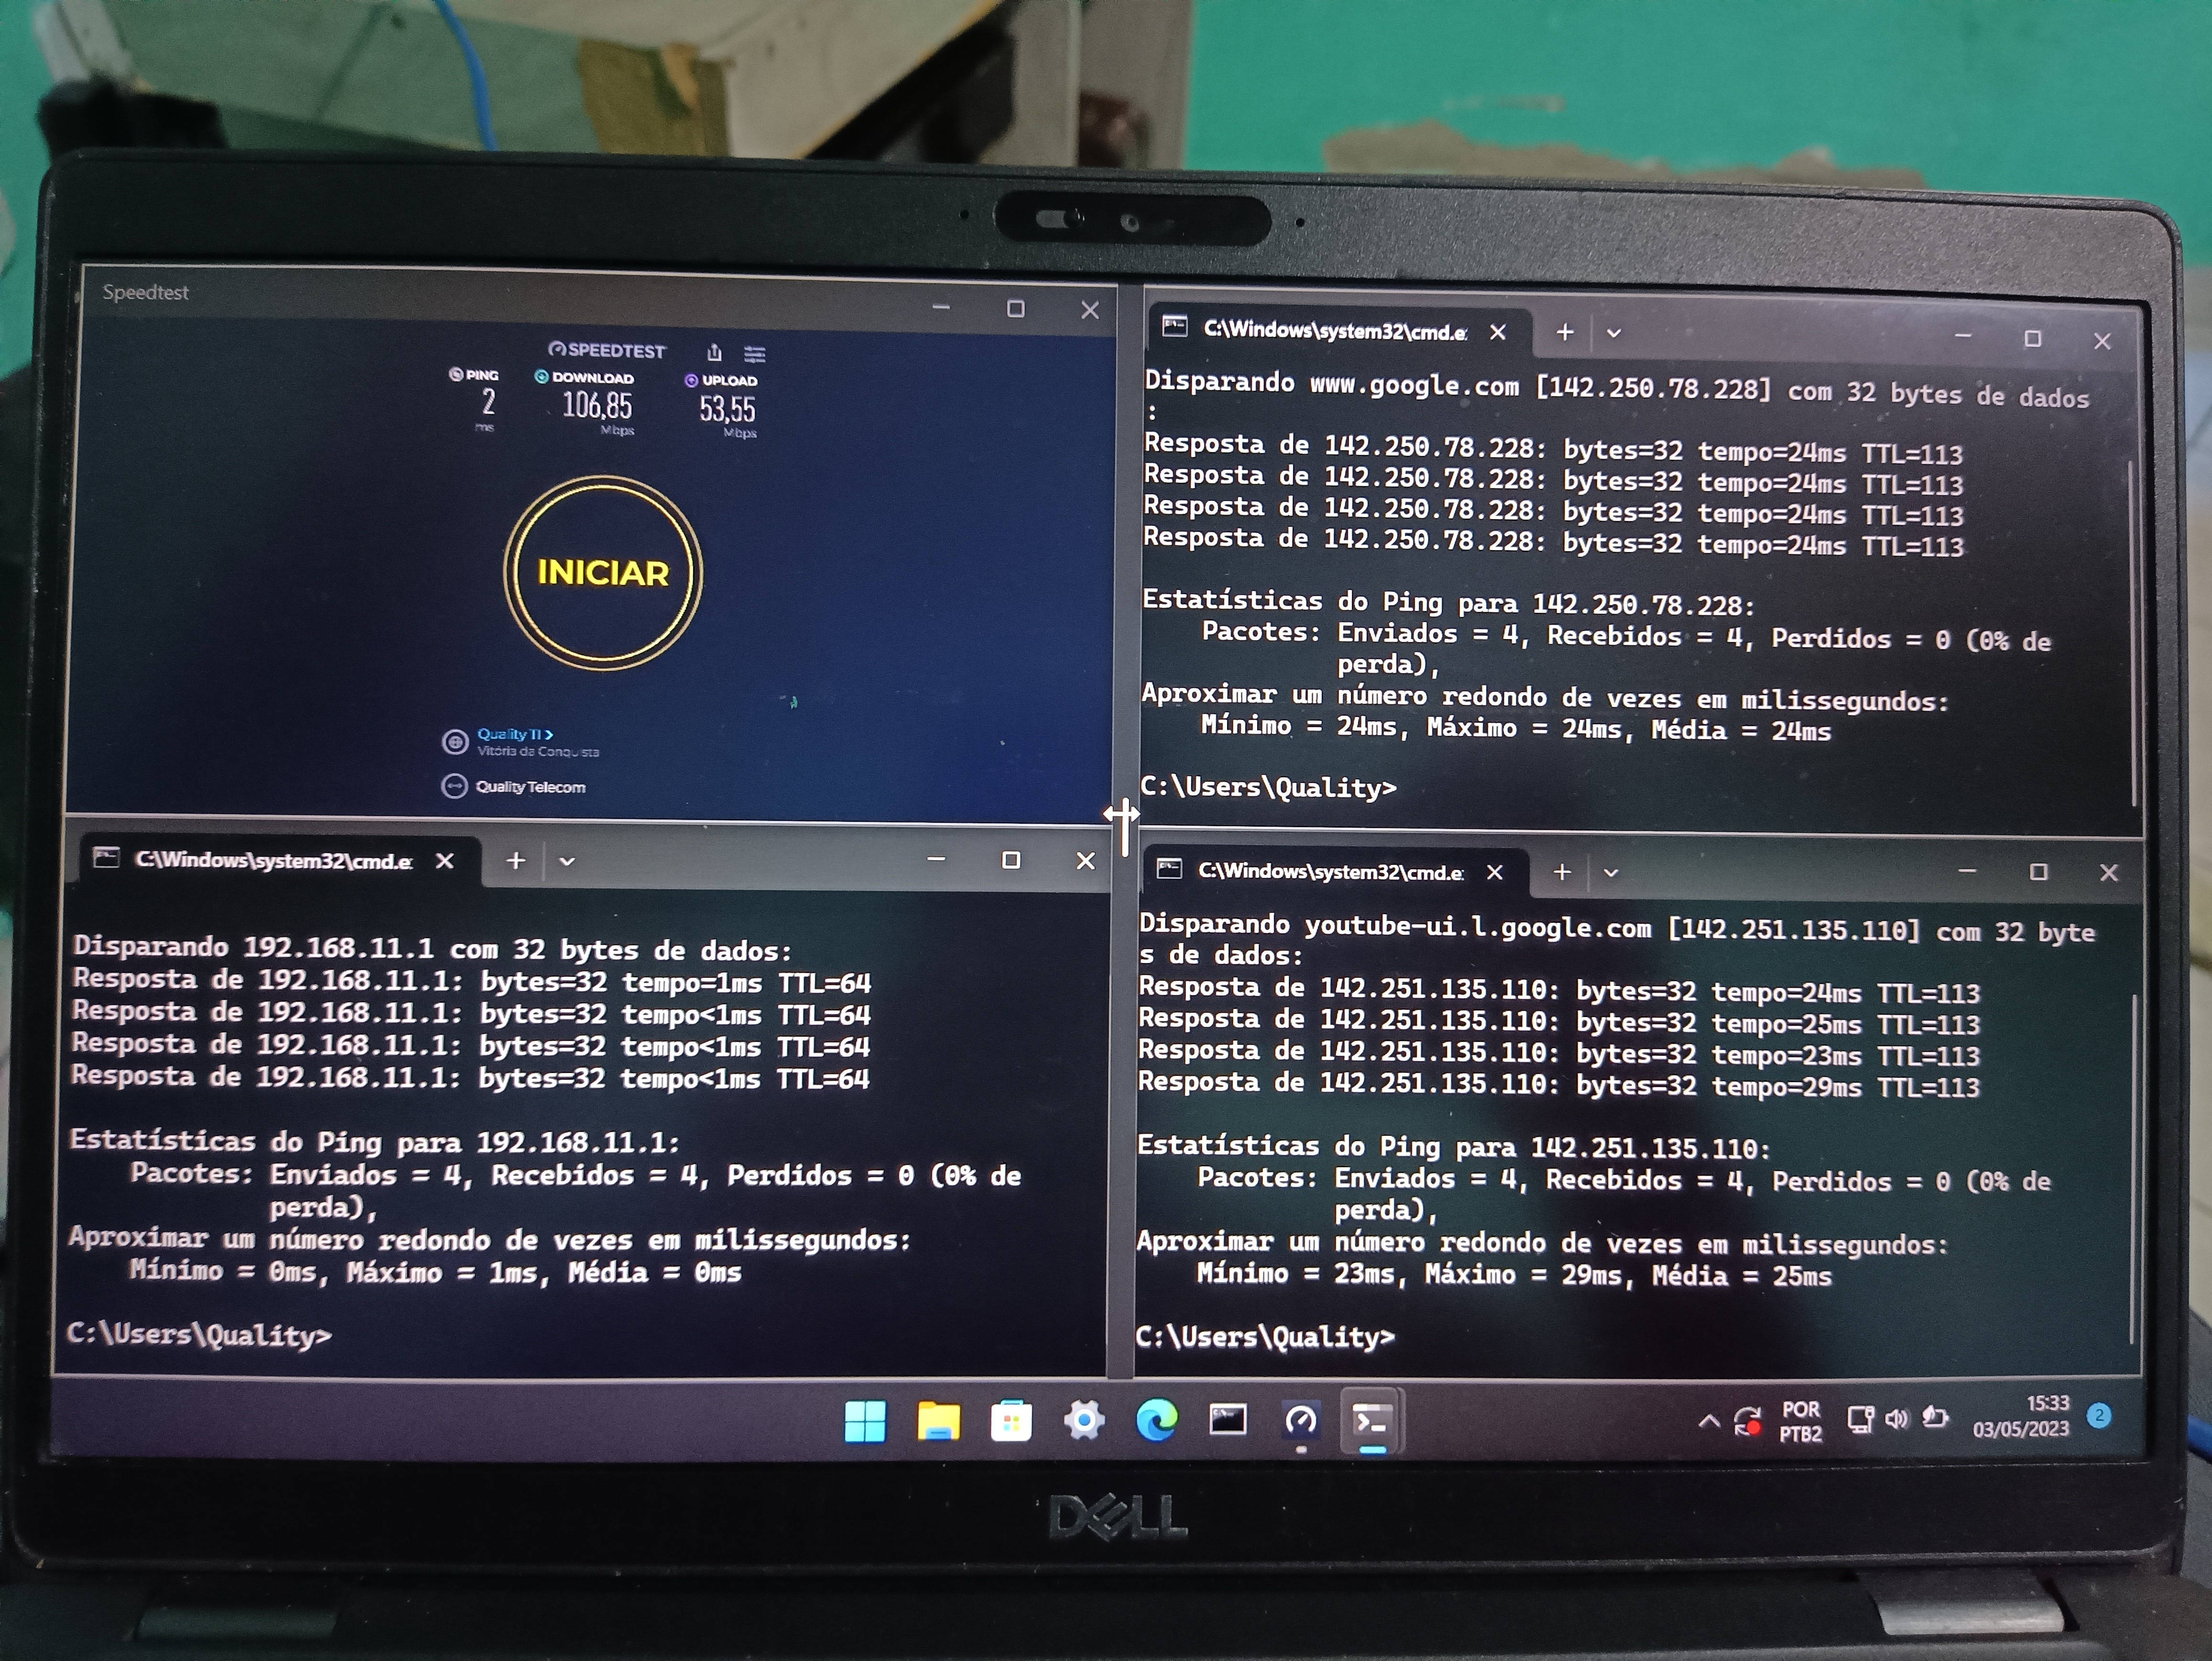The image size is (2212, 1661).
Task: Click the yellow INICIAR speed test button
Action: (603, 572)
